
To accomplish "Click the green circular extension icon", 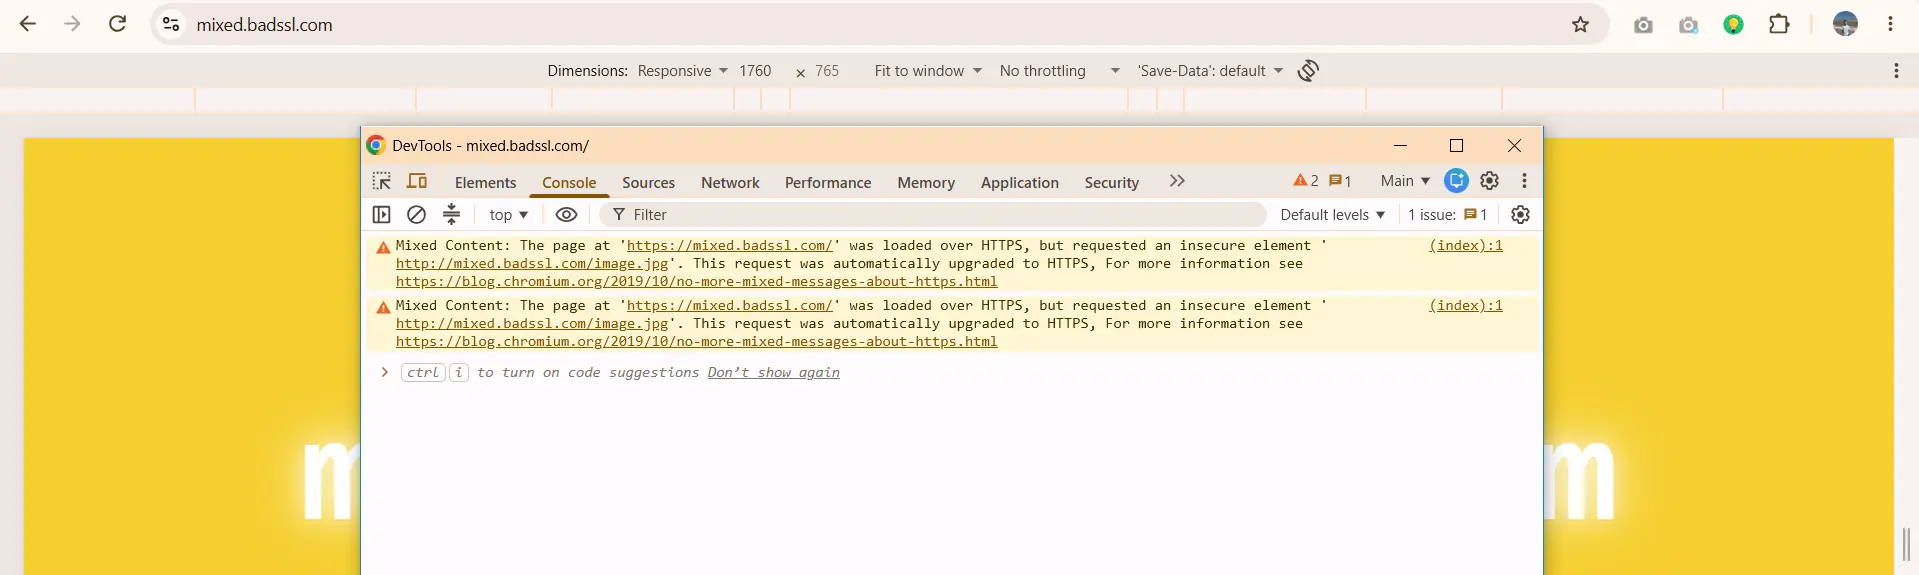I will [x=1734, y=25].
